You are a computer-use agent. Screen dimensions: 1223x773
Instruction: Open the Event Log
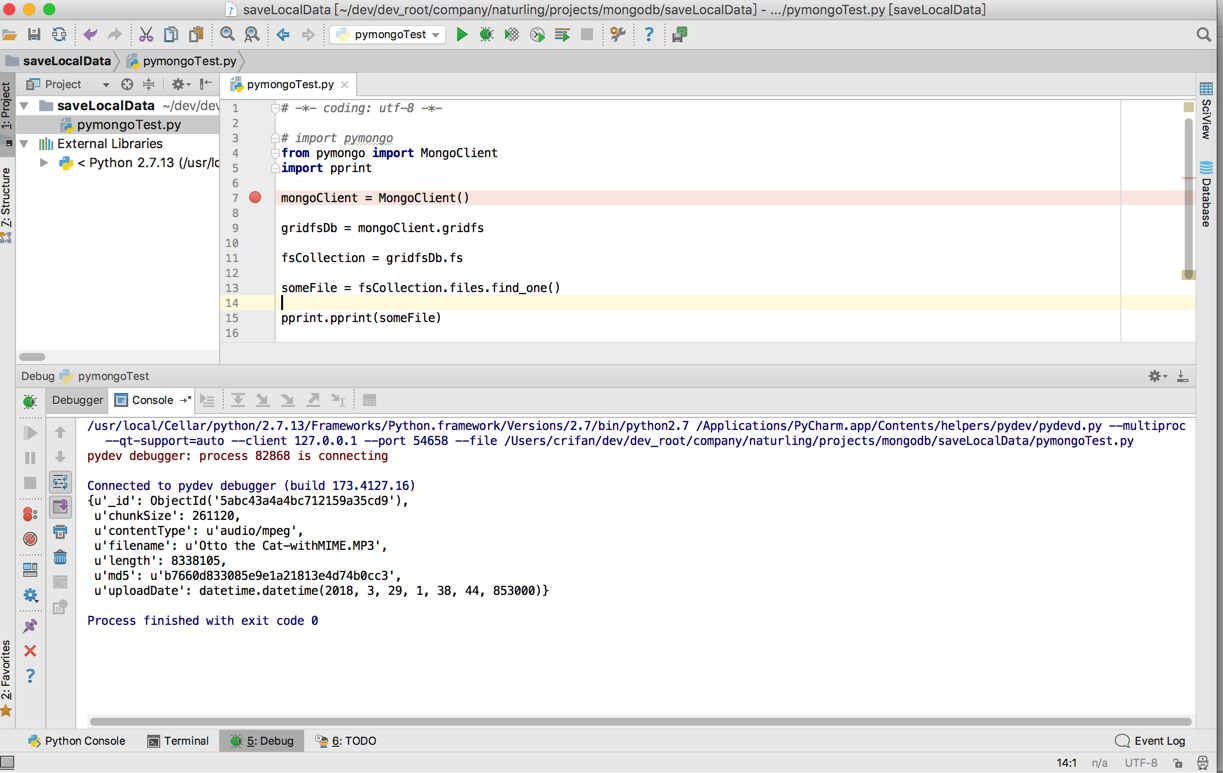pyautogui.click(x=1150, y=741)
